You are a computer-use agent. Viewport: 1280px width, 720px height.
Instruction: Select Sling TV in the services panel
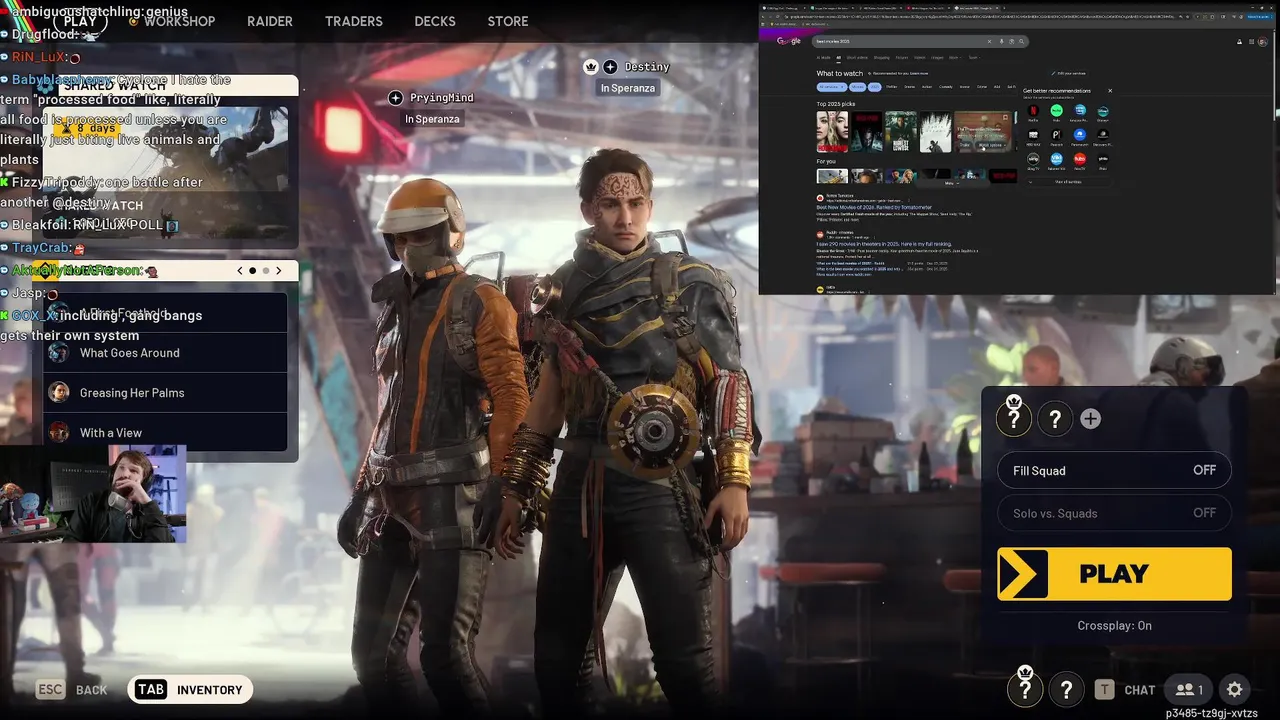(1033, 159)
